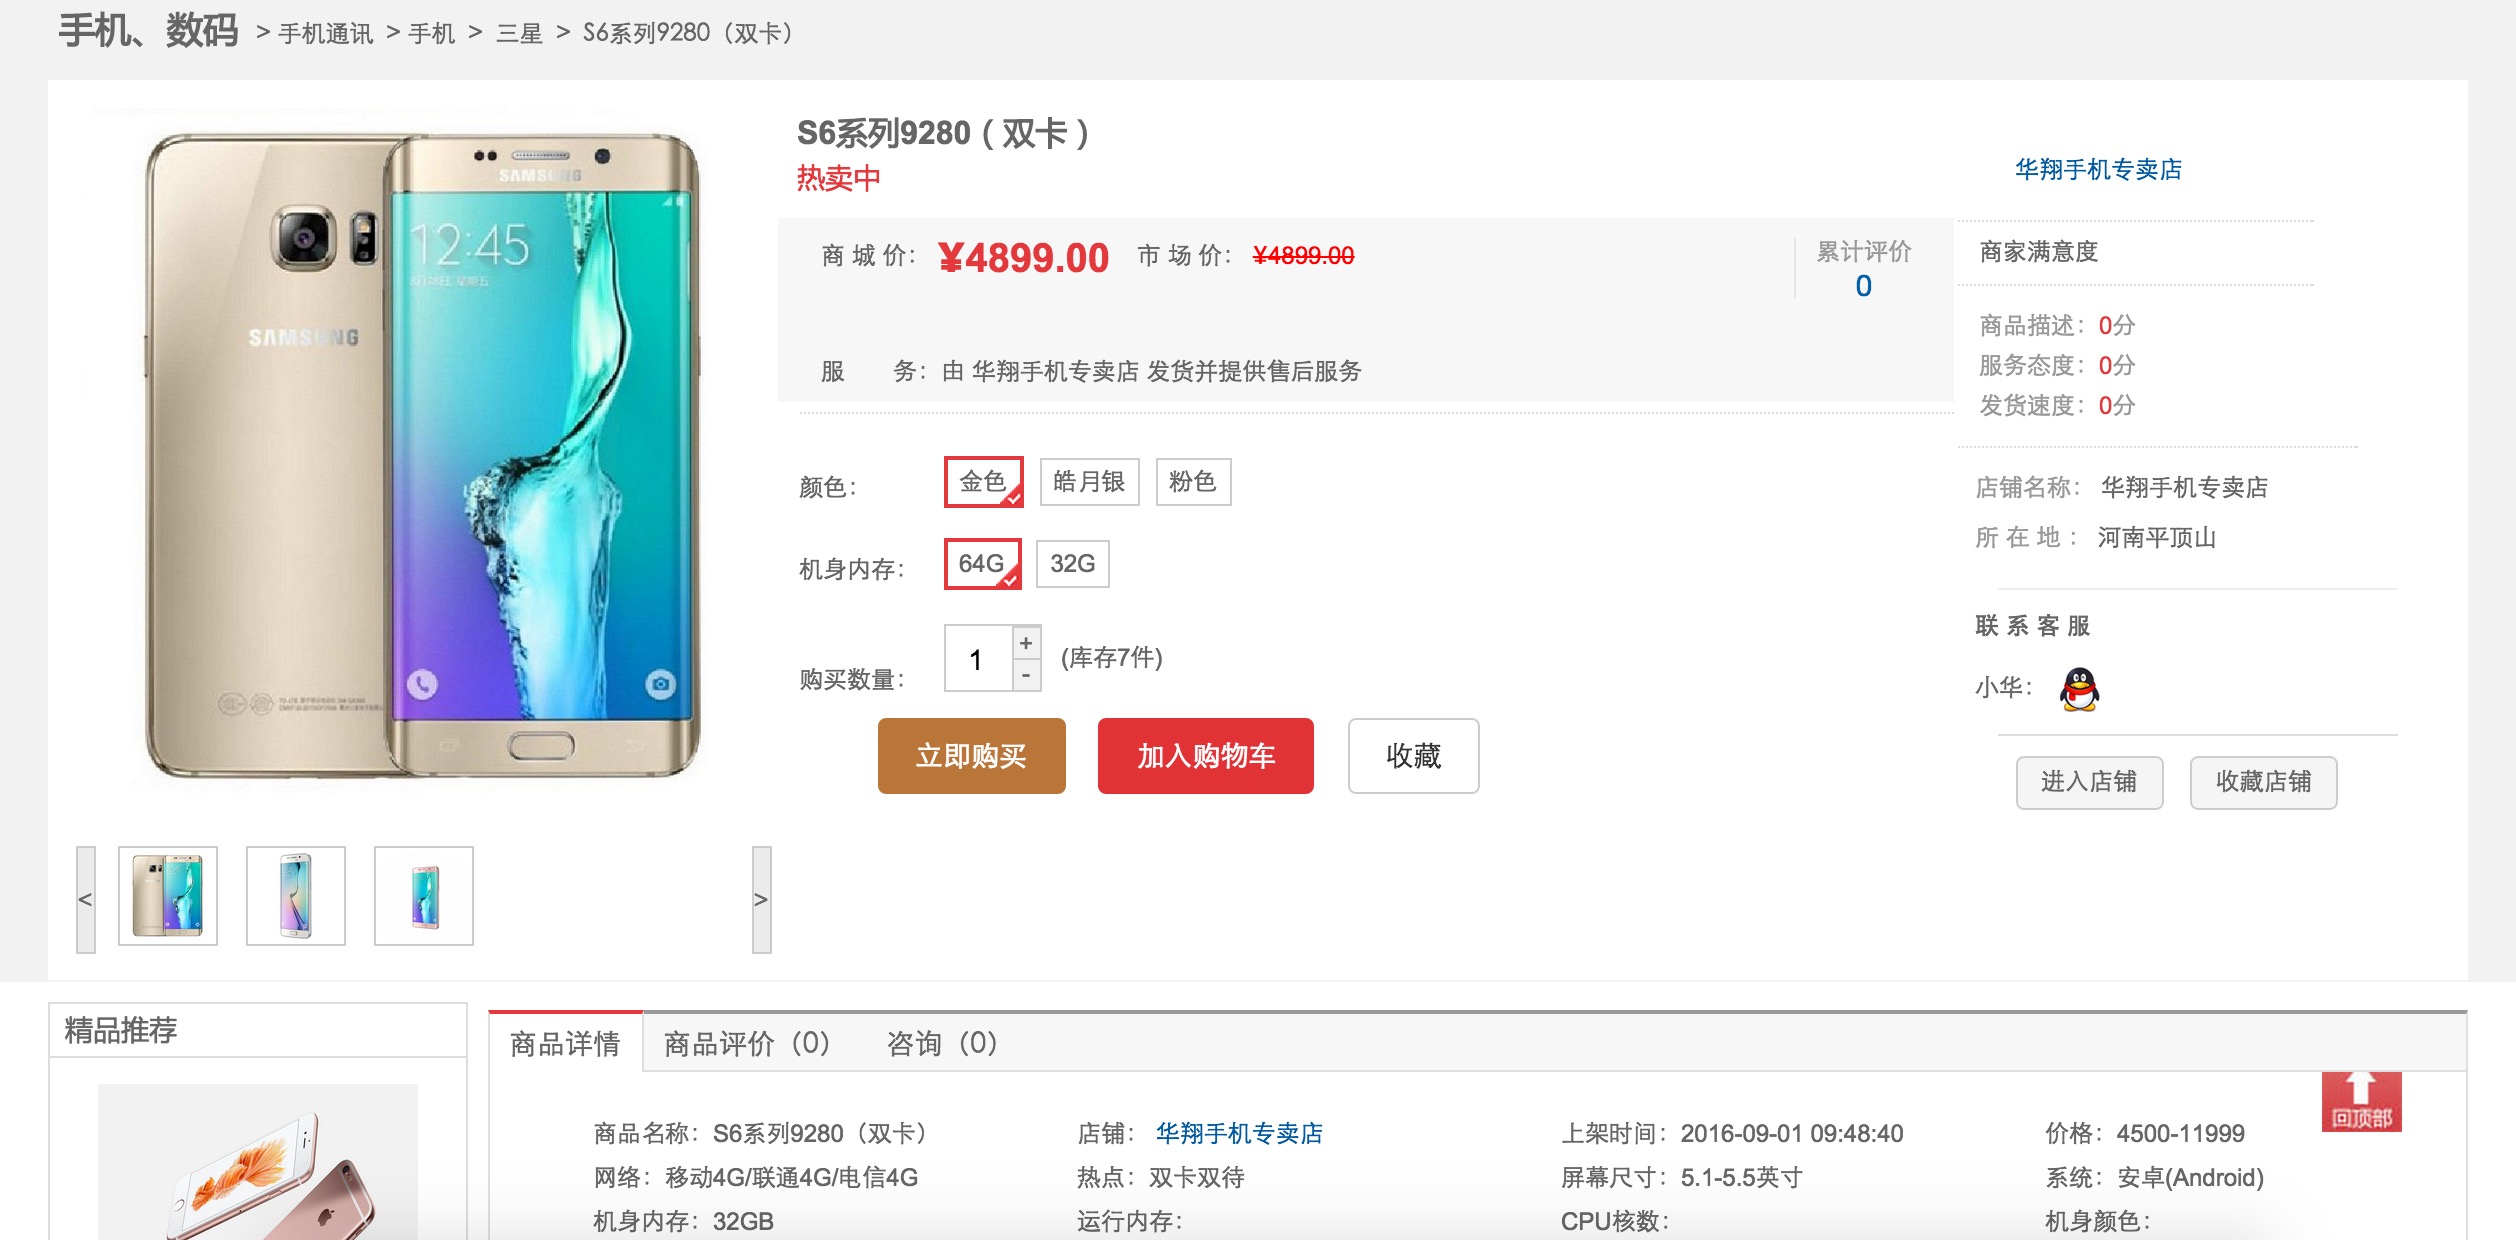Screen dimensions: 2516x1240
Task: Select the 粉色 color option
Action: coord(1193,482)
